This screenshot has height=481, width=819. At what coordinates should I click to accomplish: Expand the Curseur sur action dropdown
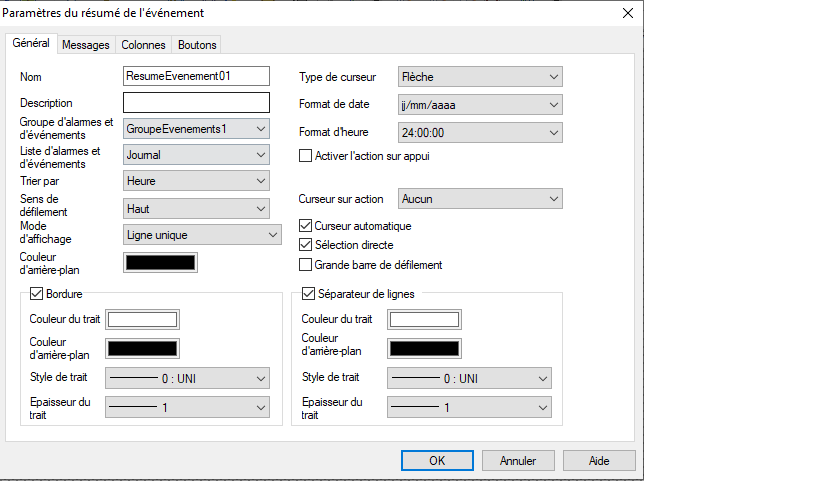479,199
